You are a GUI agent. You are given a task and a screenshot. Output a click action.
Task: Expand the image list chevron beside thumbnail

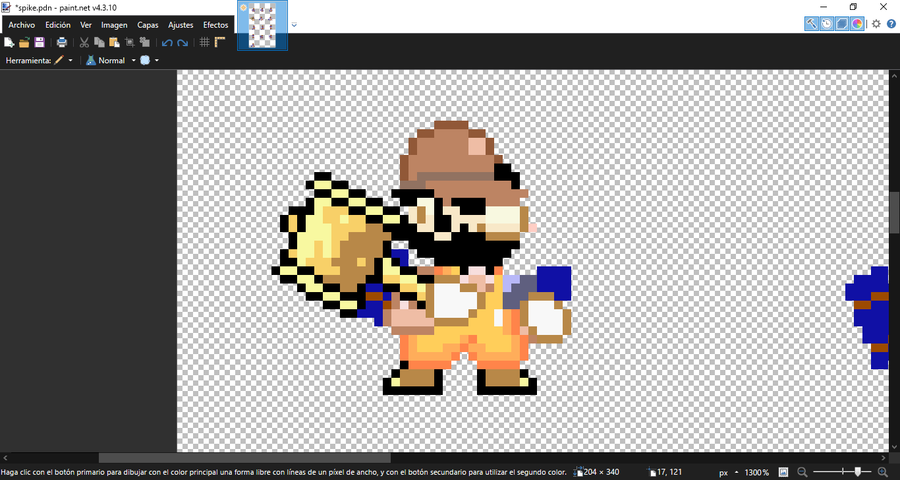point(294,25)
